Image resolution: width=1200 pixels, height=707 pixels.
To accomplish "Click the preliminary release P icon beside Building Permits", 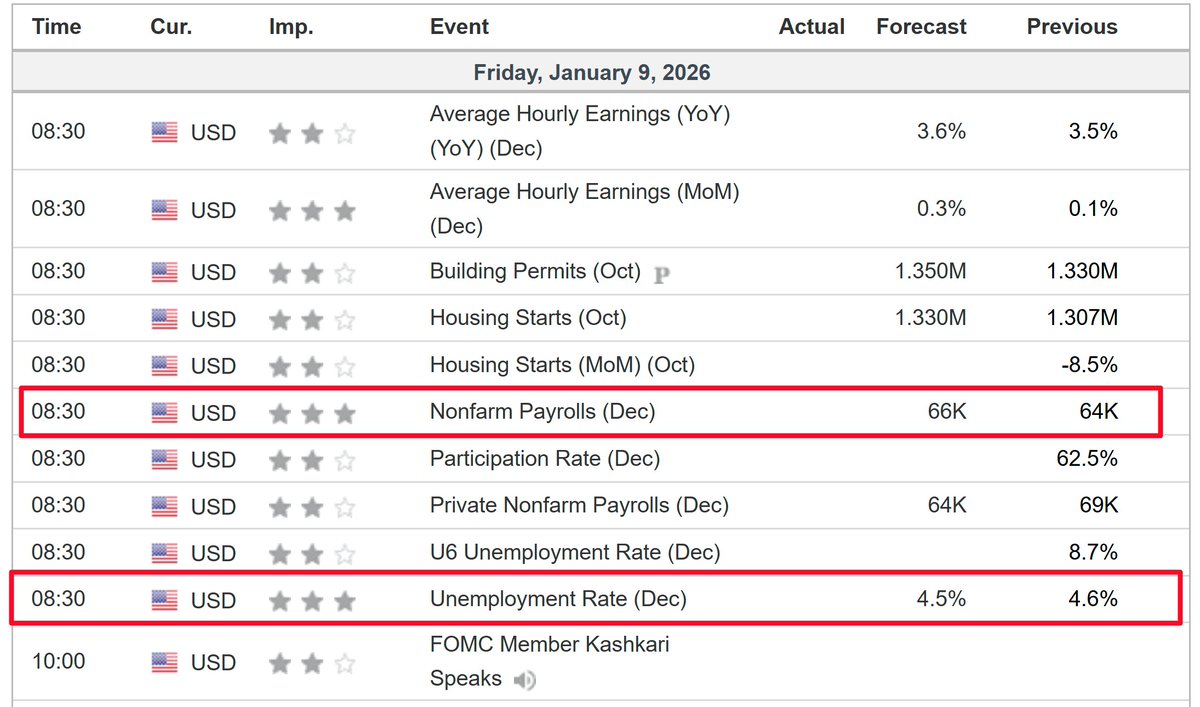I will click(x=661, y=274).
